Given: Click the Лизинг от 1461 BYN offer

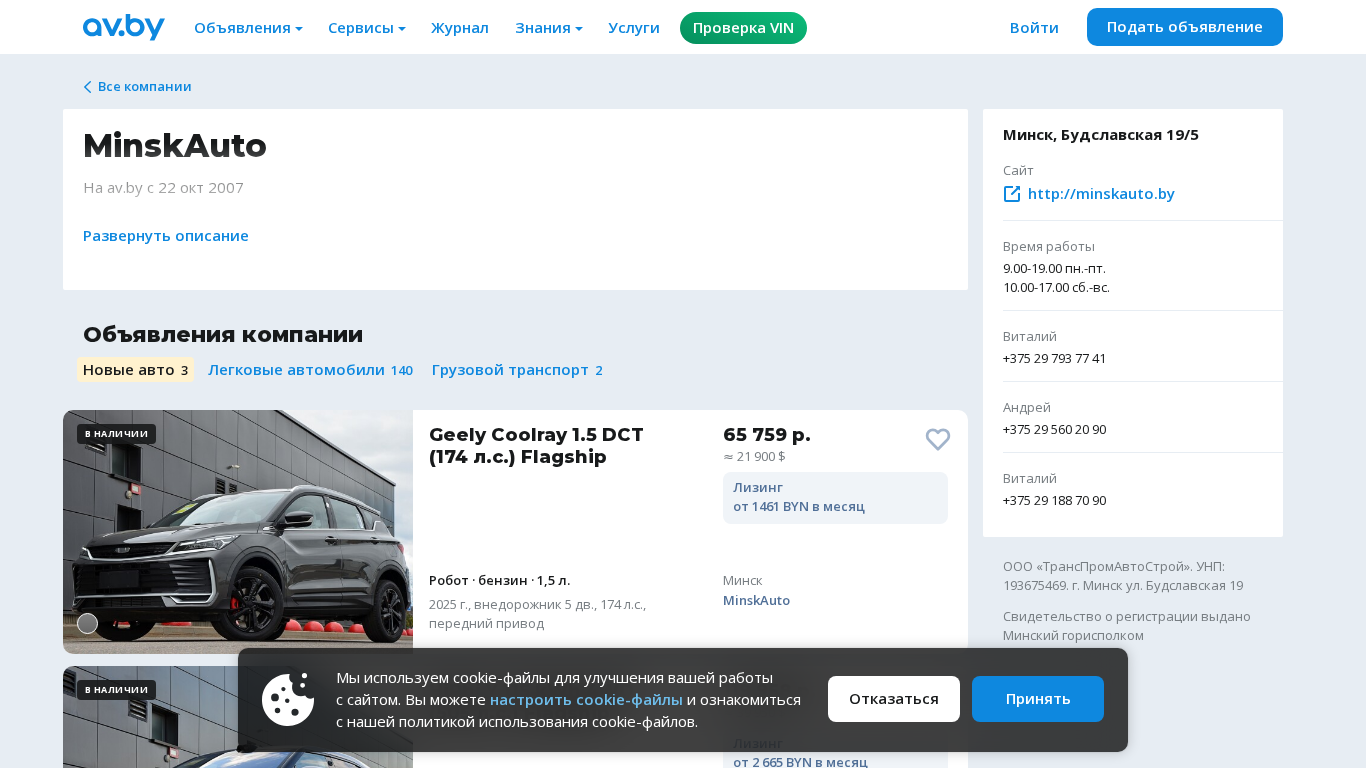Looking at the screenshot, I should click(x=835, y=498).
